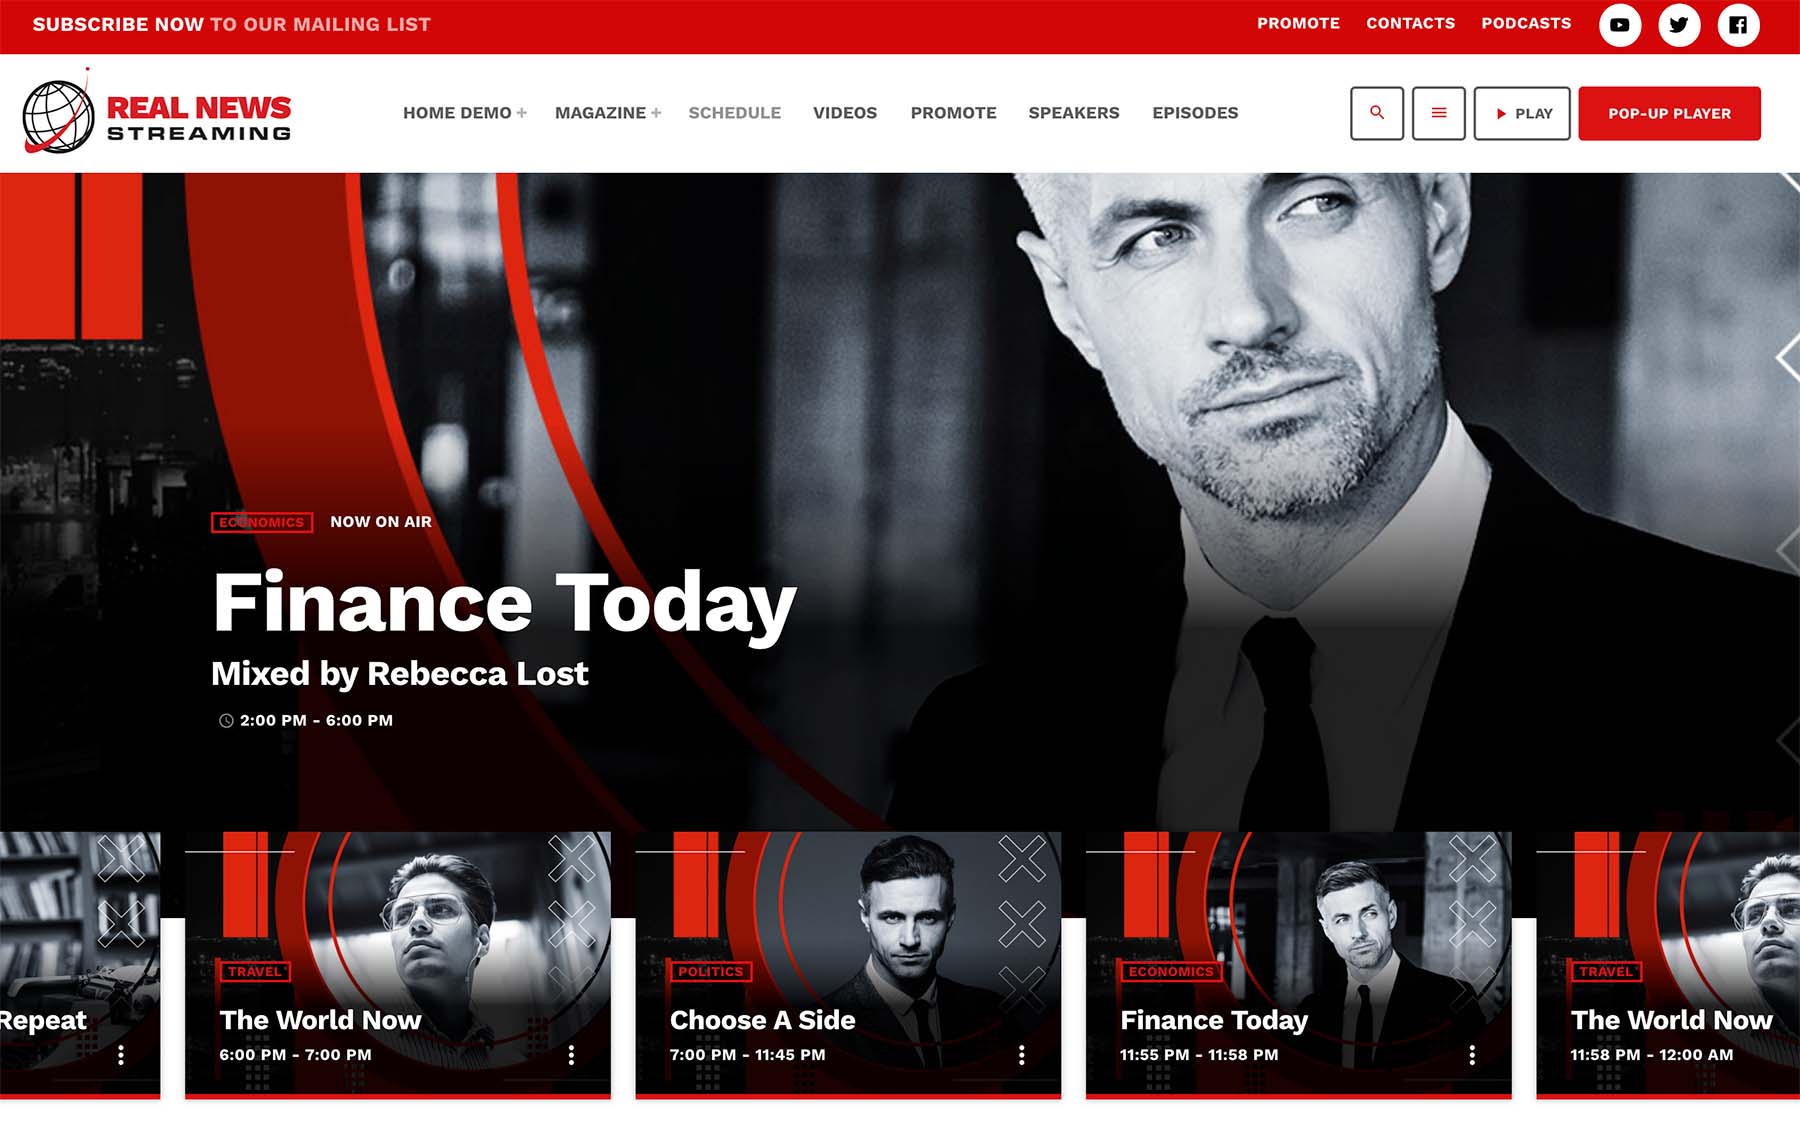Open the Speakers menu item

click(x=1073, y=113)
